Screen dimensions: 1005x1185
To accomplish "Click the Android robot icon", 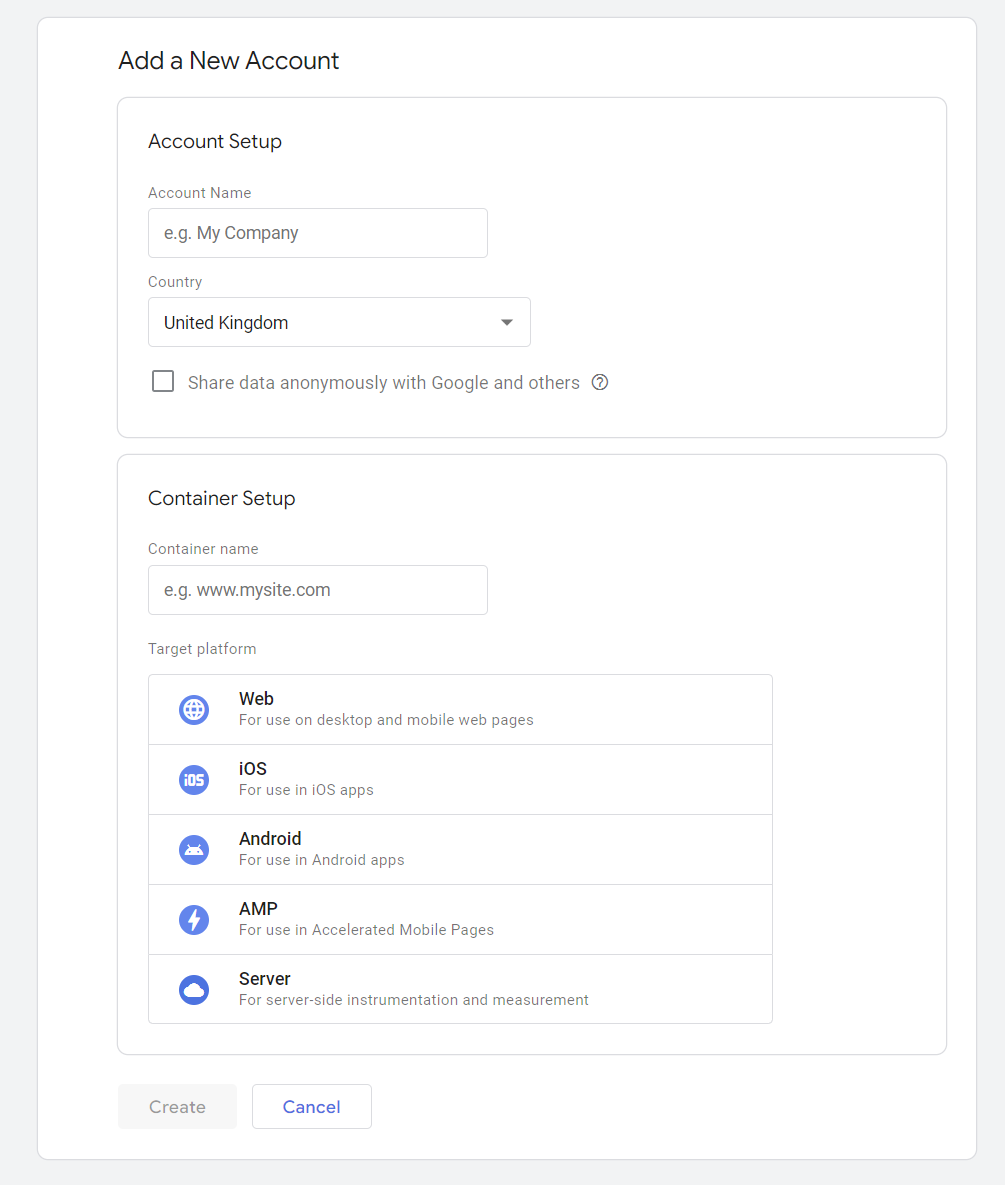I will [x=194, y=850].
